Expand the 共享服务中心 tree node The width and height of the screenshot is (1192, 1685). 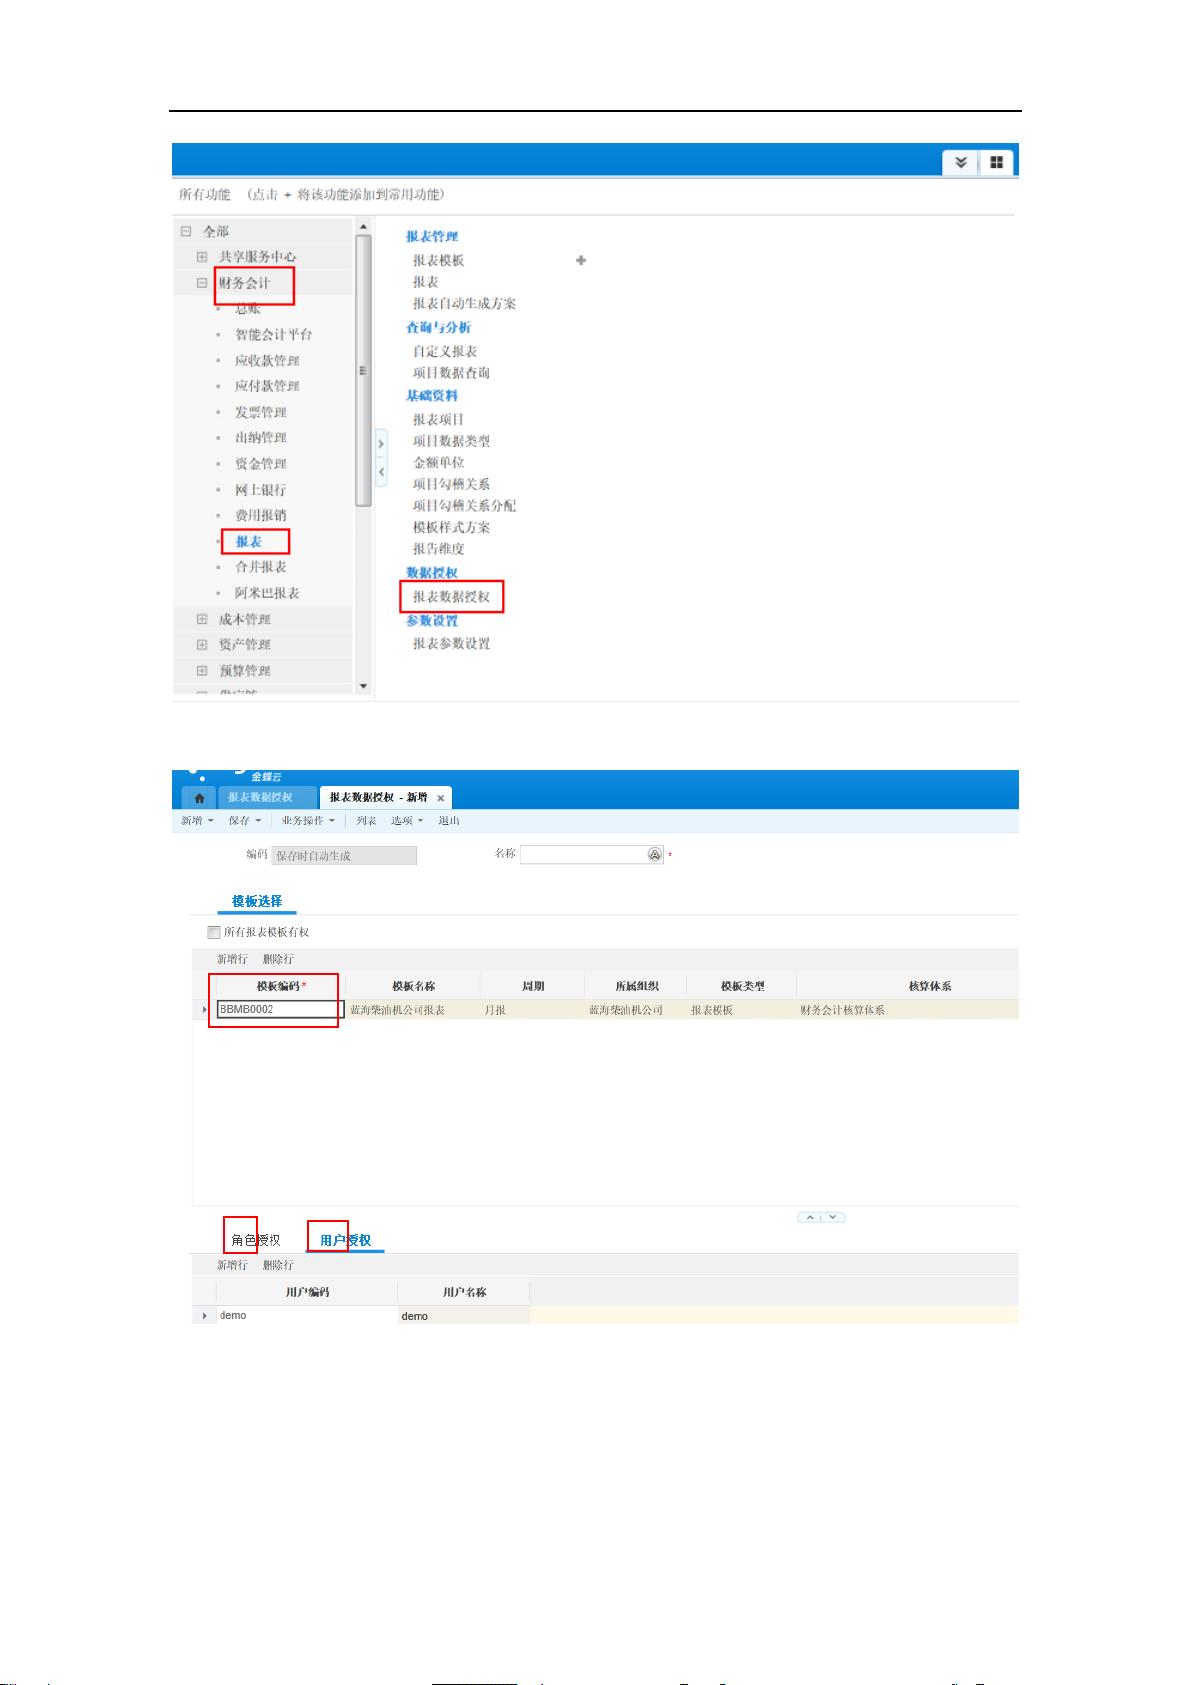point(202,257)
